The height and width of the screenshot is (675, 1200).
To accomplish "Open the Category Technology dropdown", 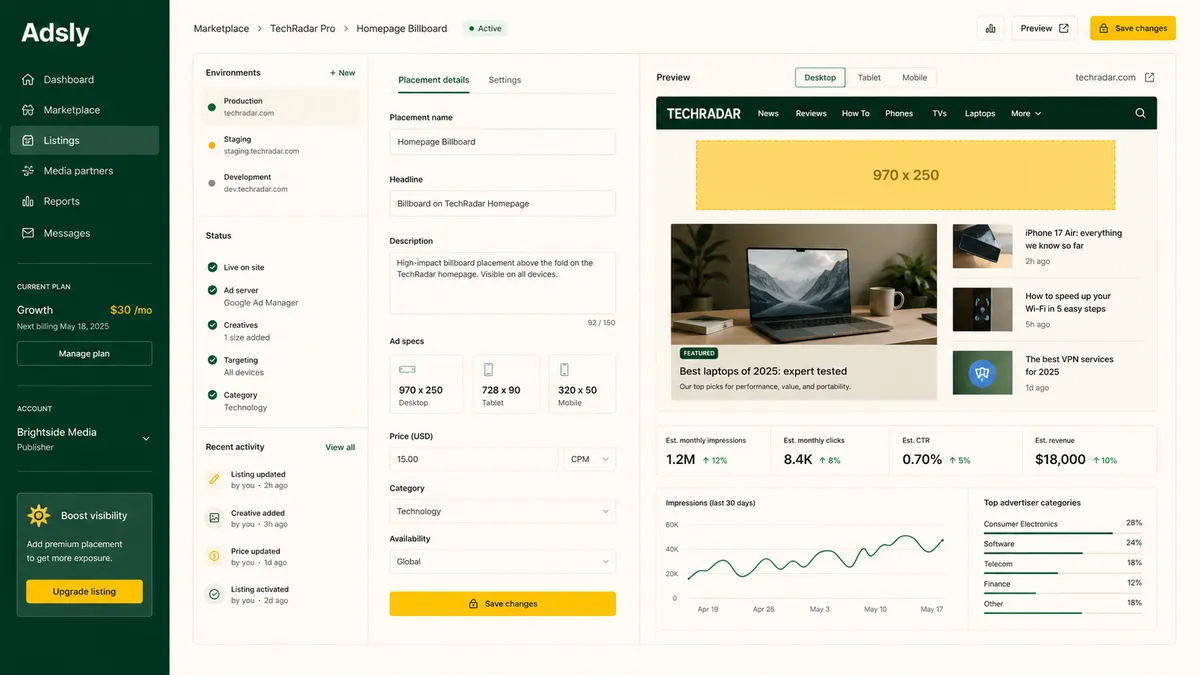I will 503,511.
